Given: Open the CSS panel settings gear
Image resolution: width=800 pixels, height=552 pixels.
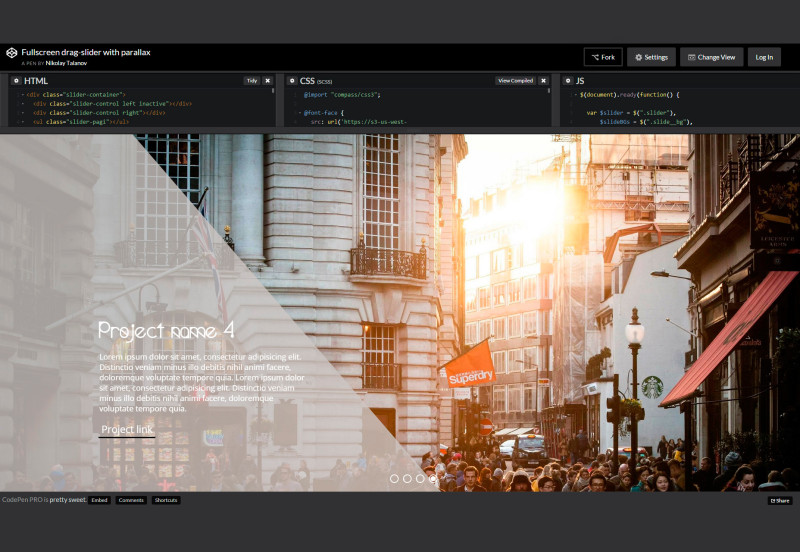Looking at the screenshot, I should (x=292, y=80).
